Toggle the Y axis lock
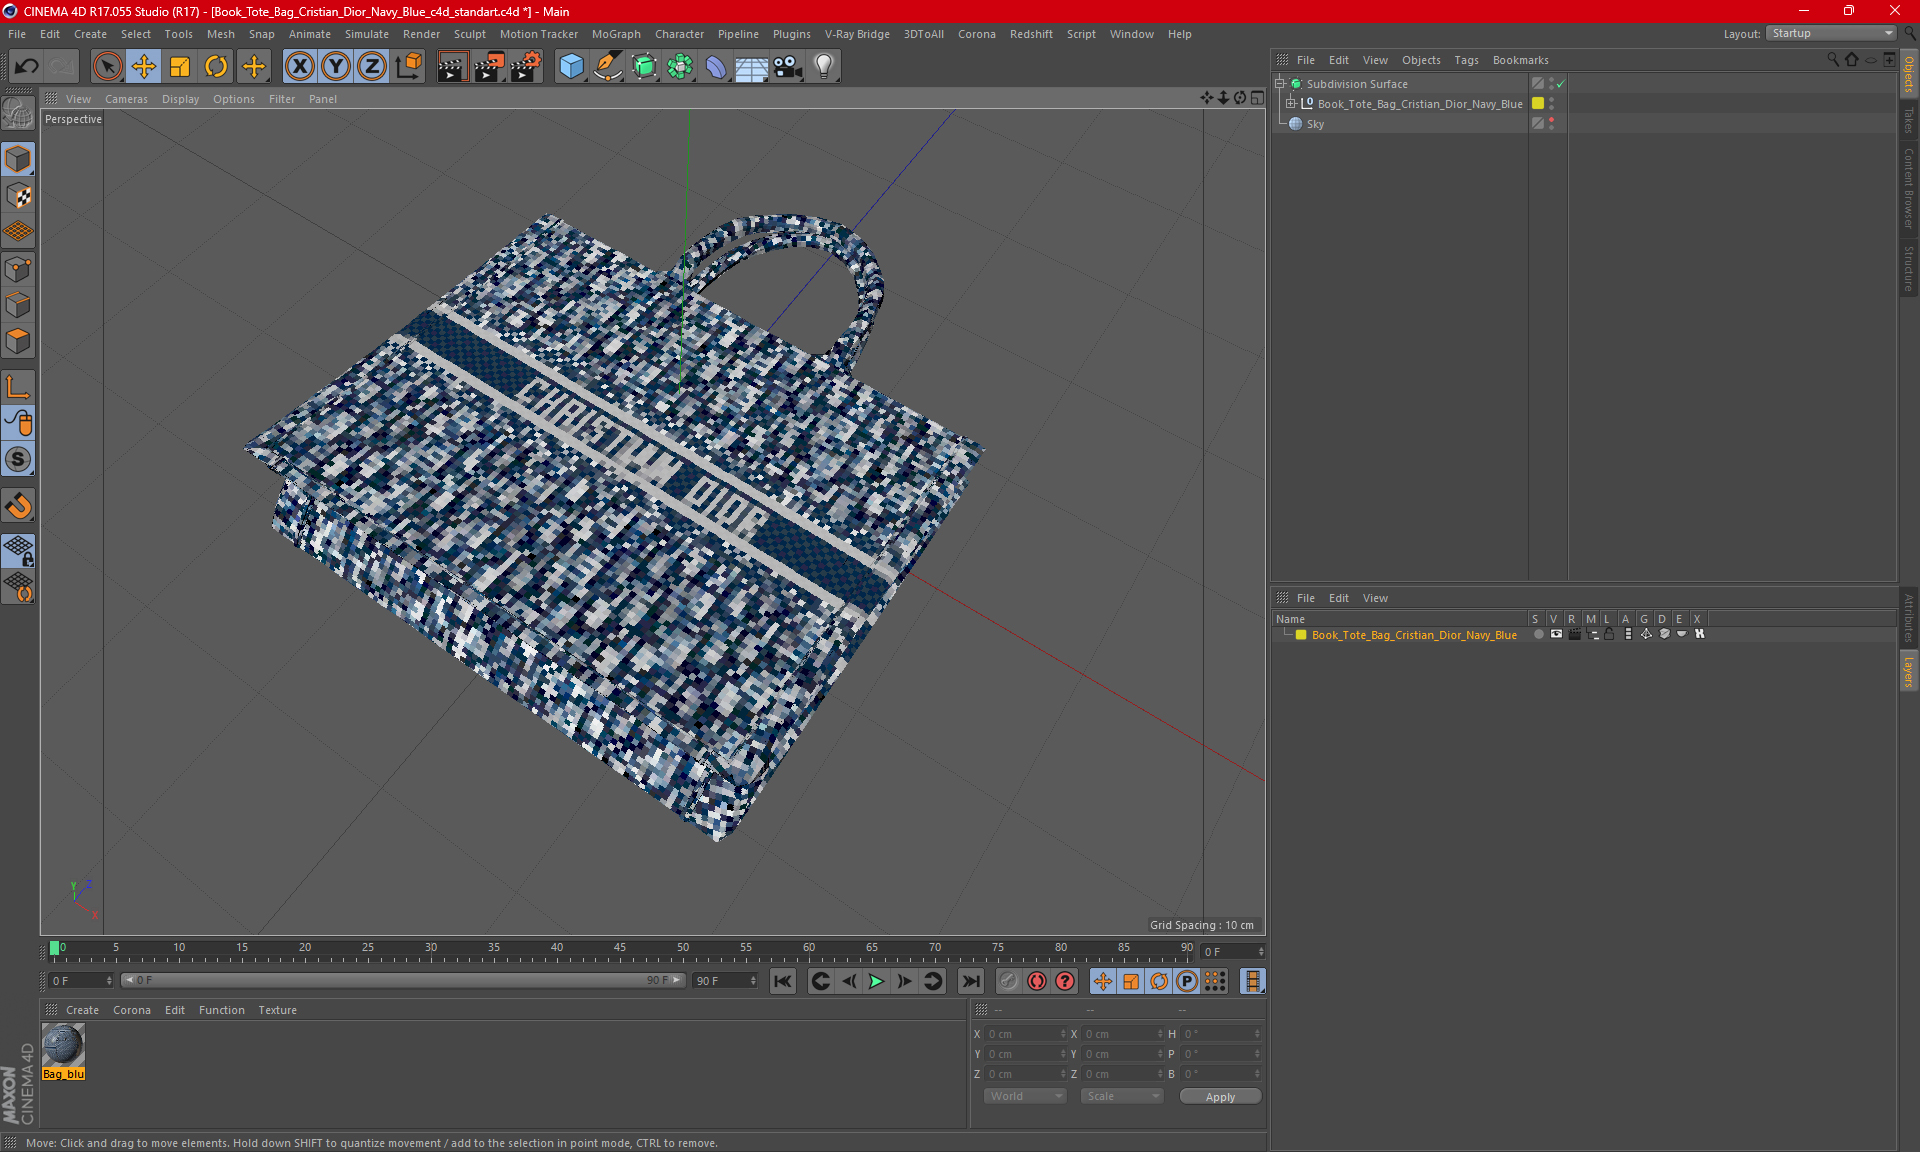The height and width of the screenshot is (1152, 1920). click(336, 67)
